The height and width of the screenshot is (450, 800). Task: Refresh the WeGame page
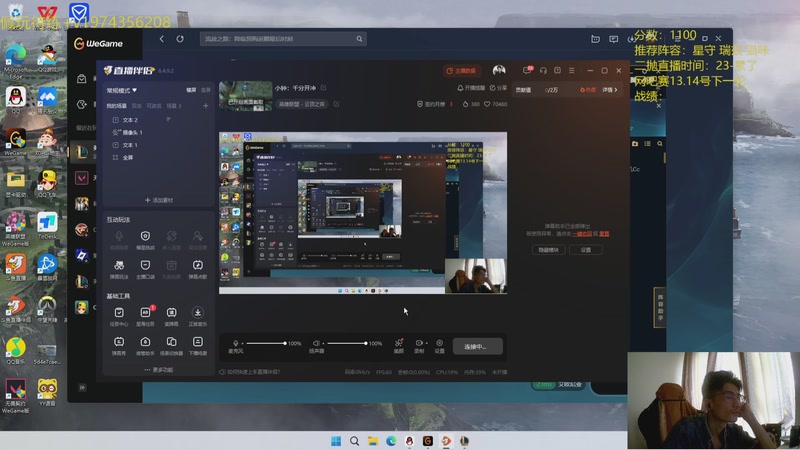pyautogui.click(x=180, y=39)
